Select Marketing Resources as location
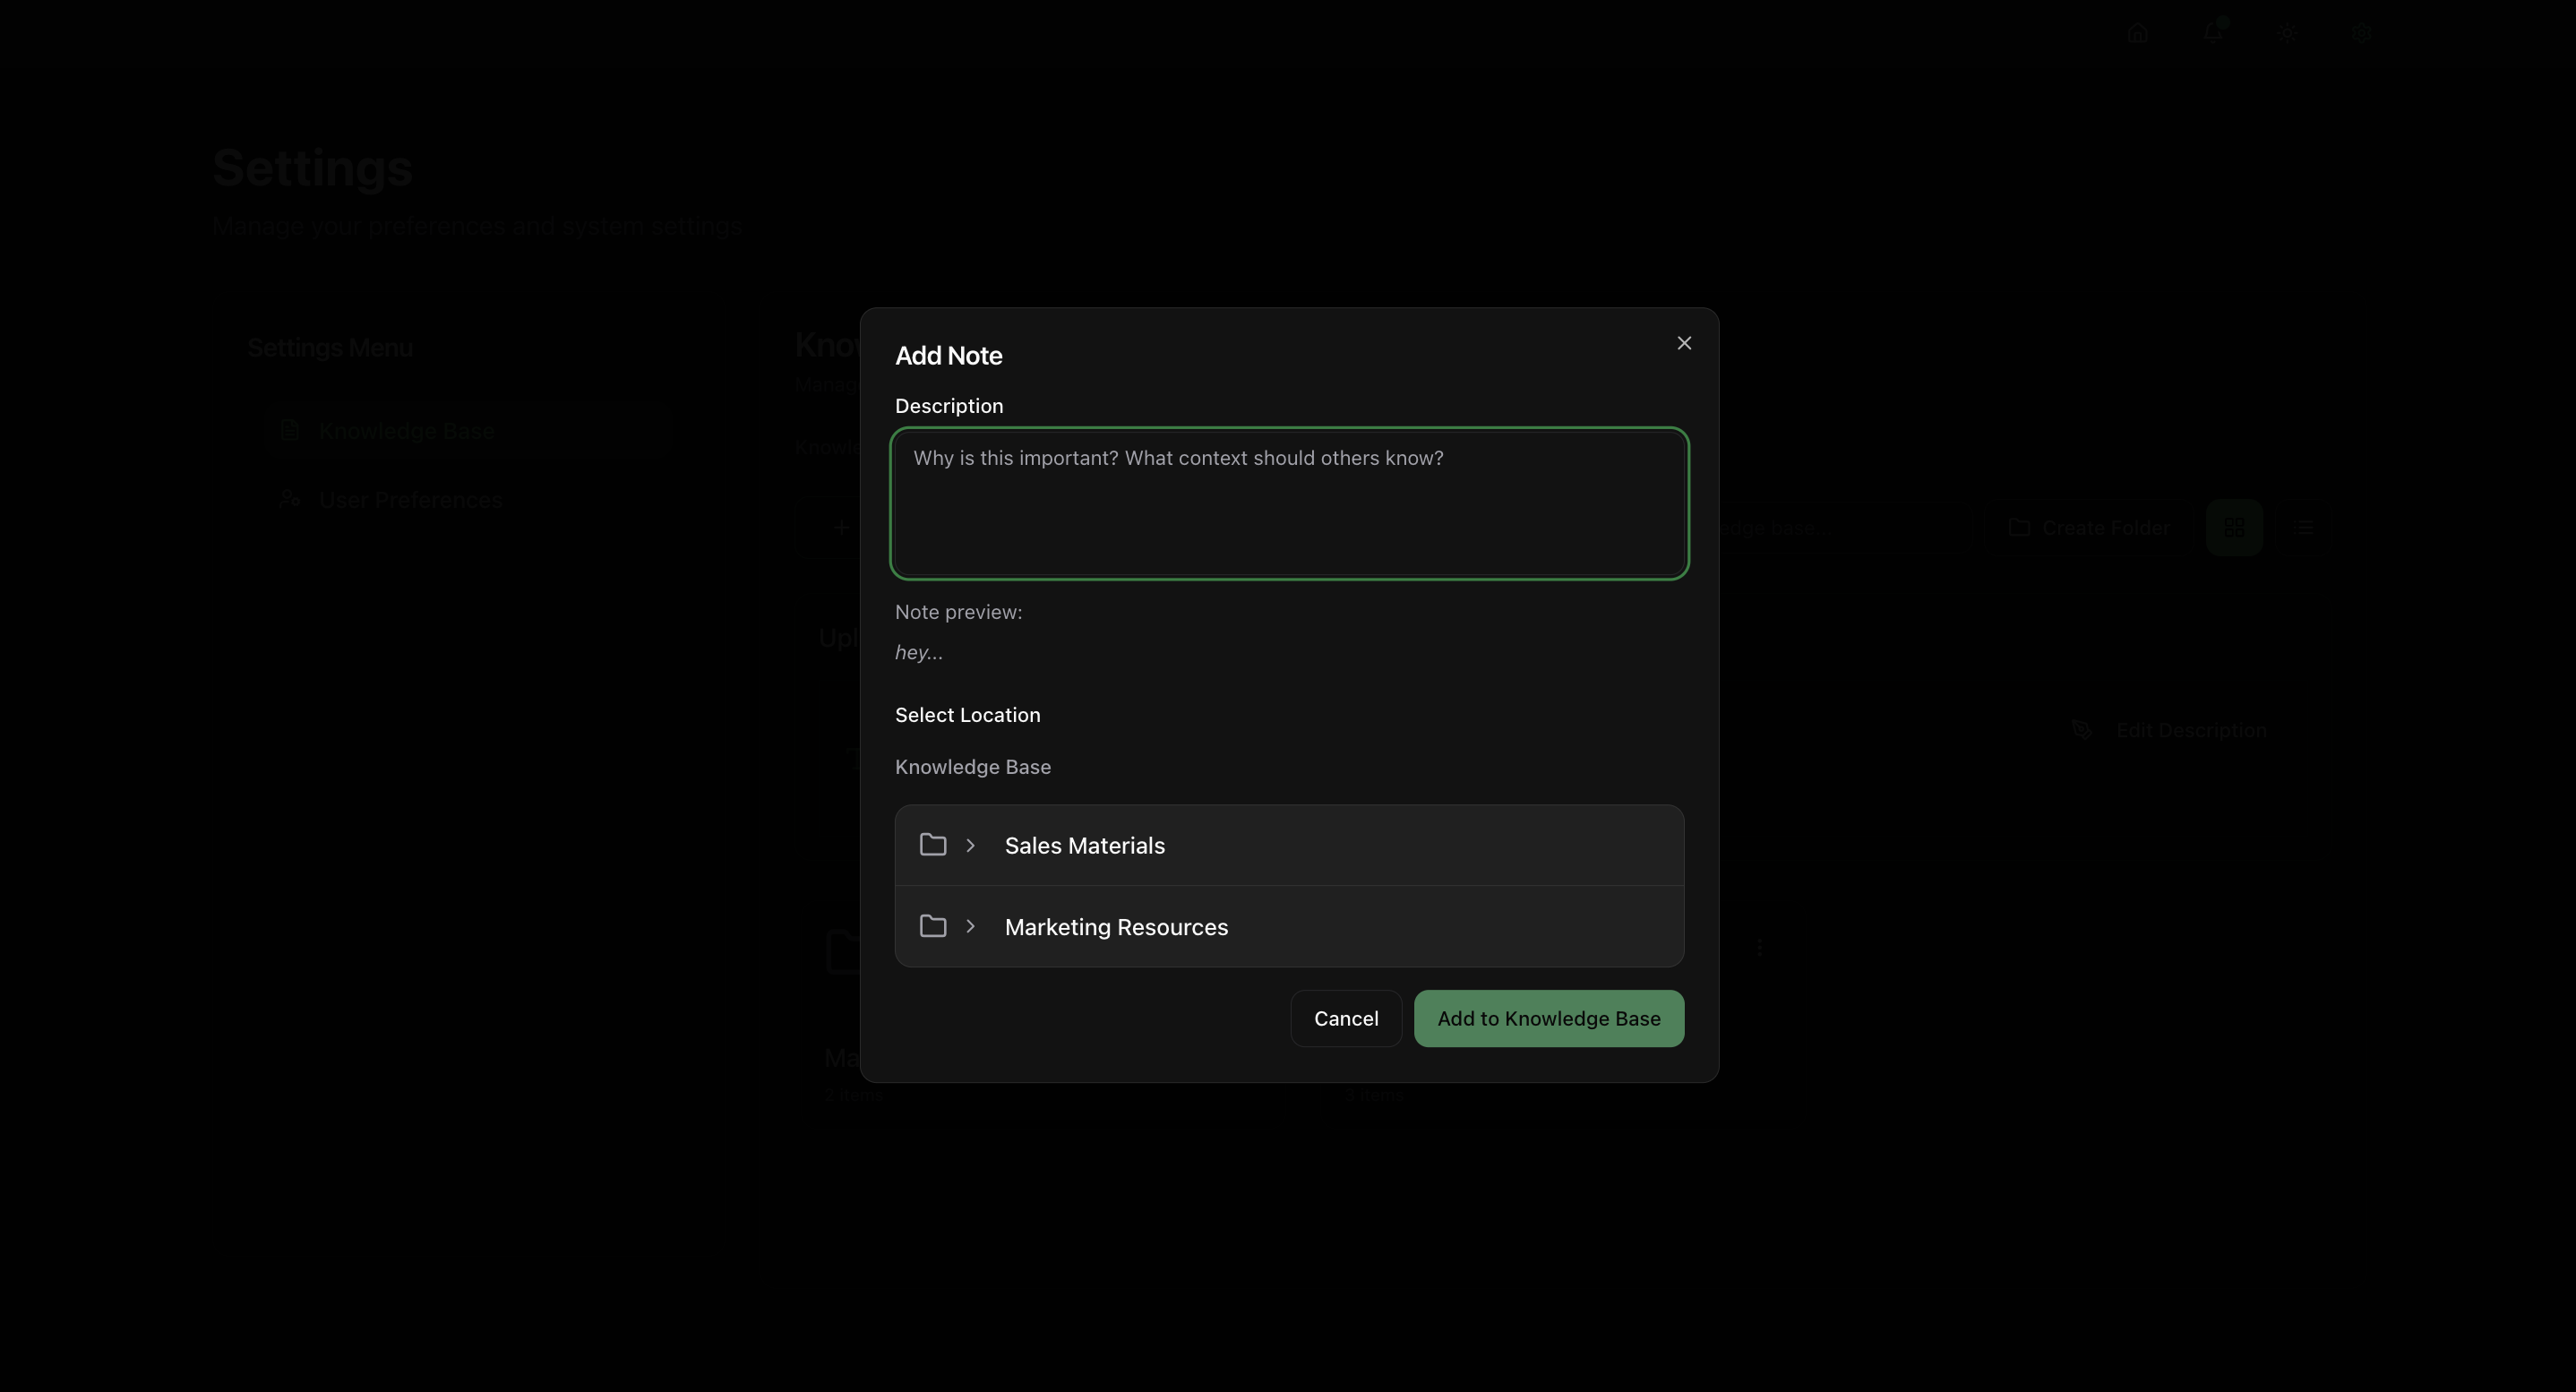The image size is (2576, 1392). point(1116,927)
